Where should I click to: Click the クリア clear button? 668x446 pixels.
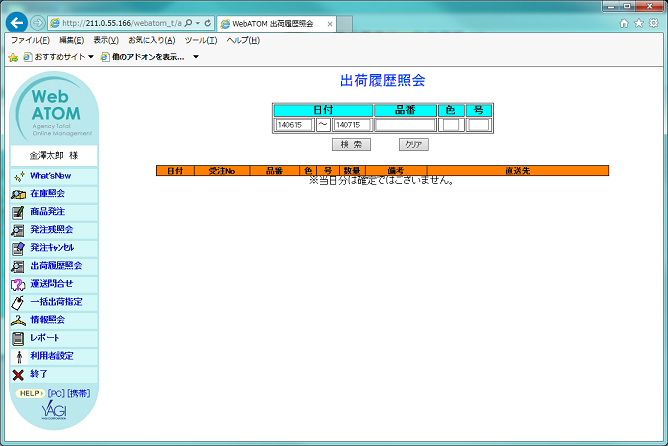[414, 144]
